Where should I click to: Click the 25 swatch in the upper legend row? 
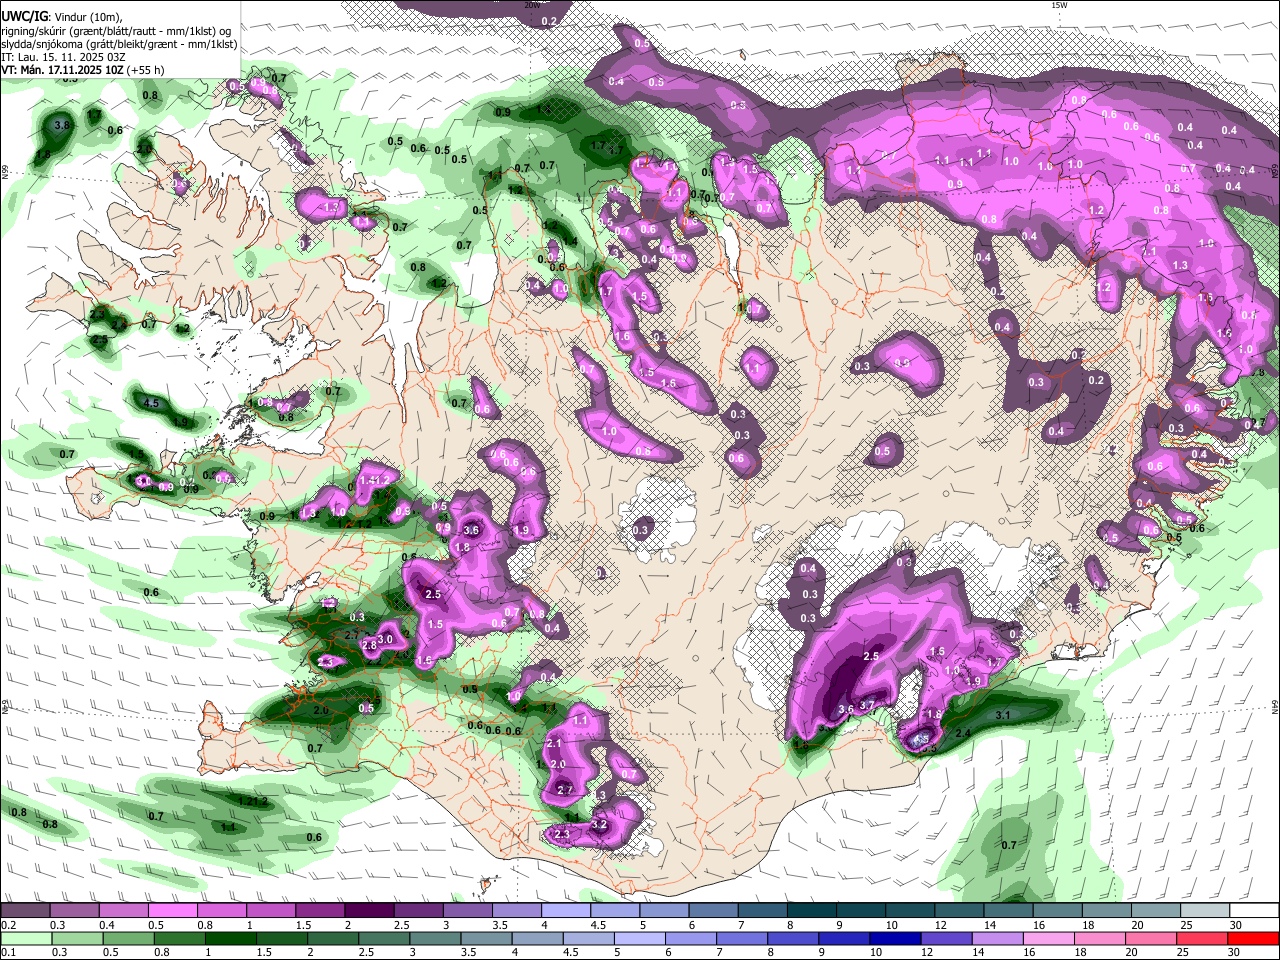1206,910
